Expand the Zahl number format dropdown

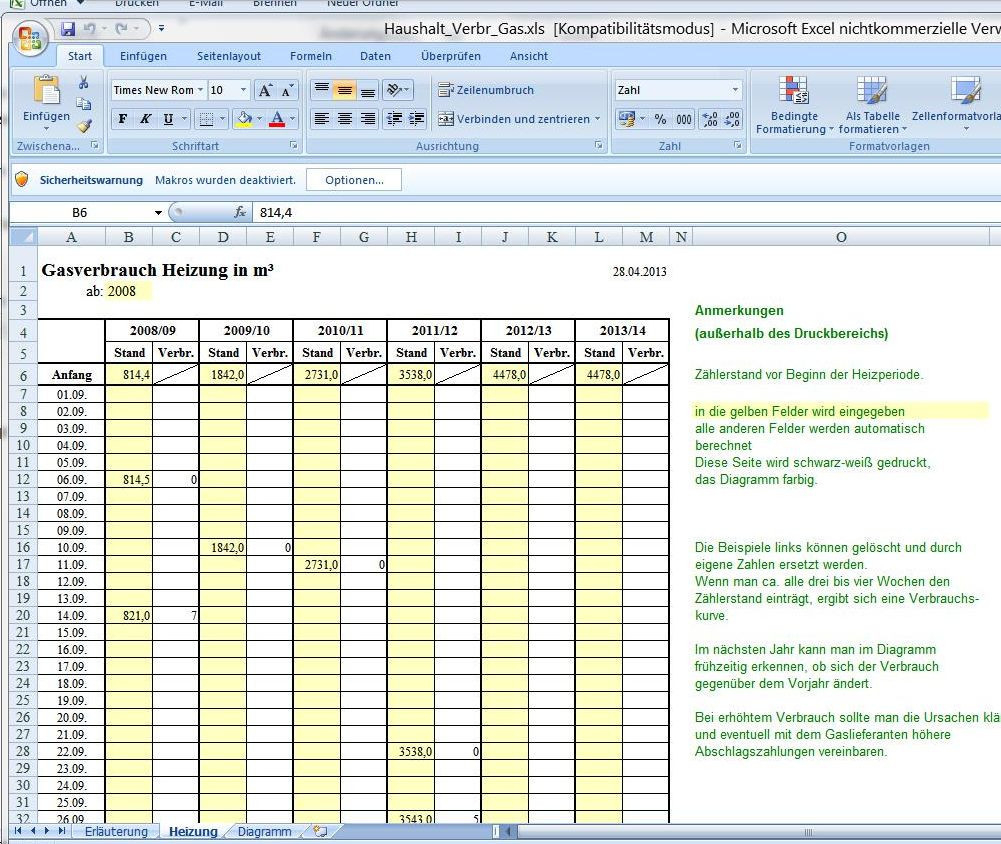[735, 90]
